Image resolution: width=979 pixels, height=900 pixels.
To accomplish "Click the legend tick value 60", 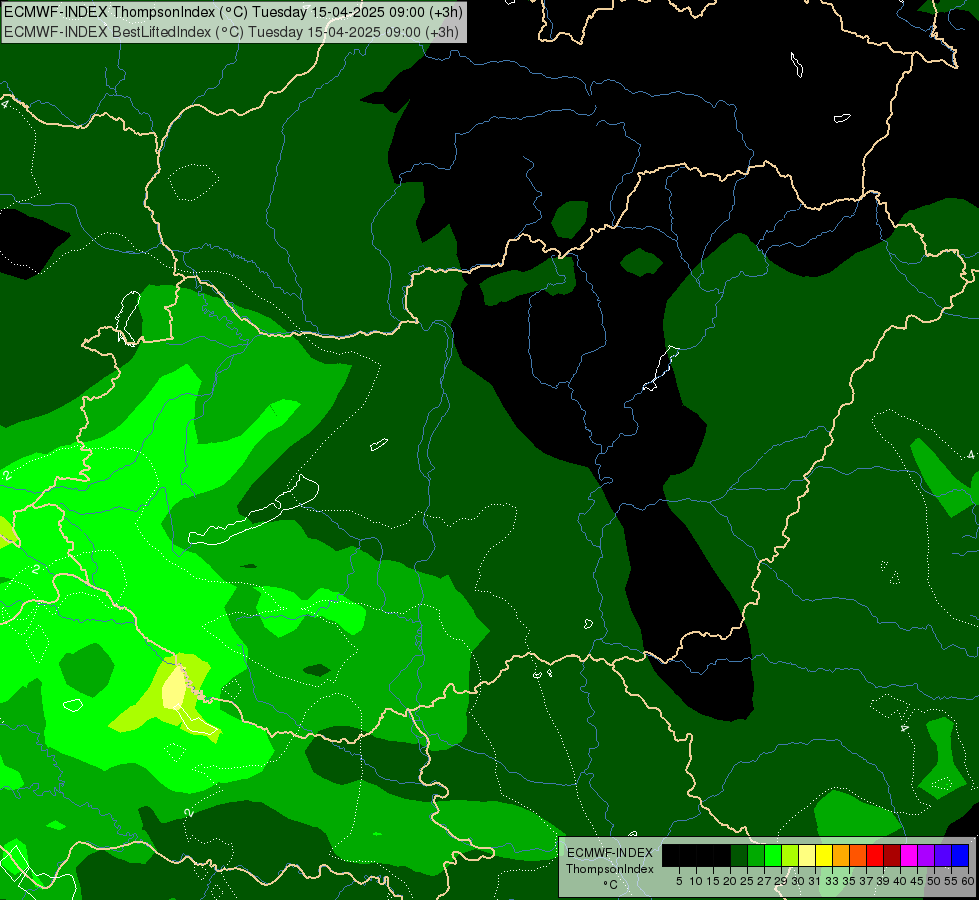I will [968, 881].
